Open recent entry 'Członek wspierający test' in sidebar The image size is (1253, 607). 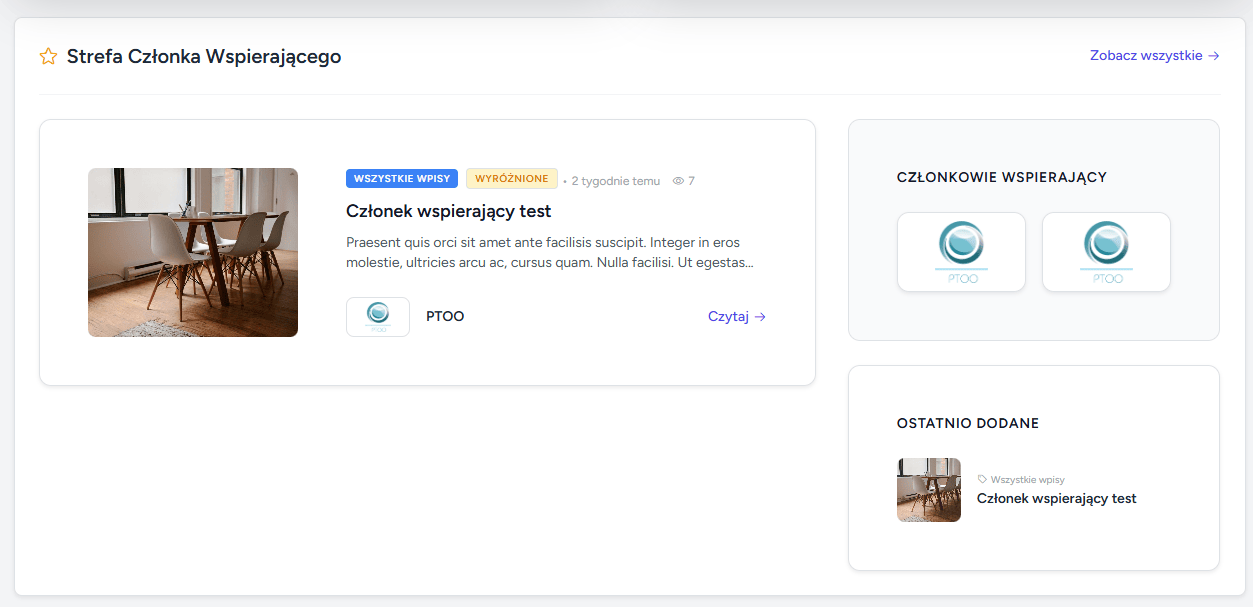tap(1056, 498)
